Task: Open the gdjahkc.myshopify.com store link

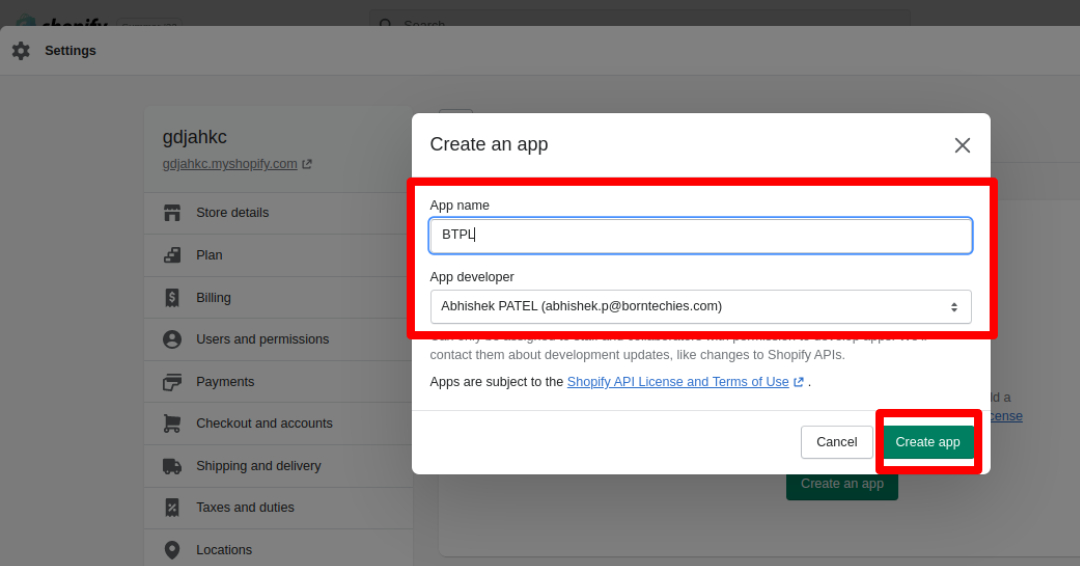Action: [x=230, y=164]
